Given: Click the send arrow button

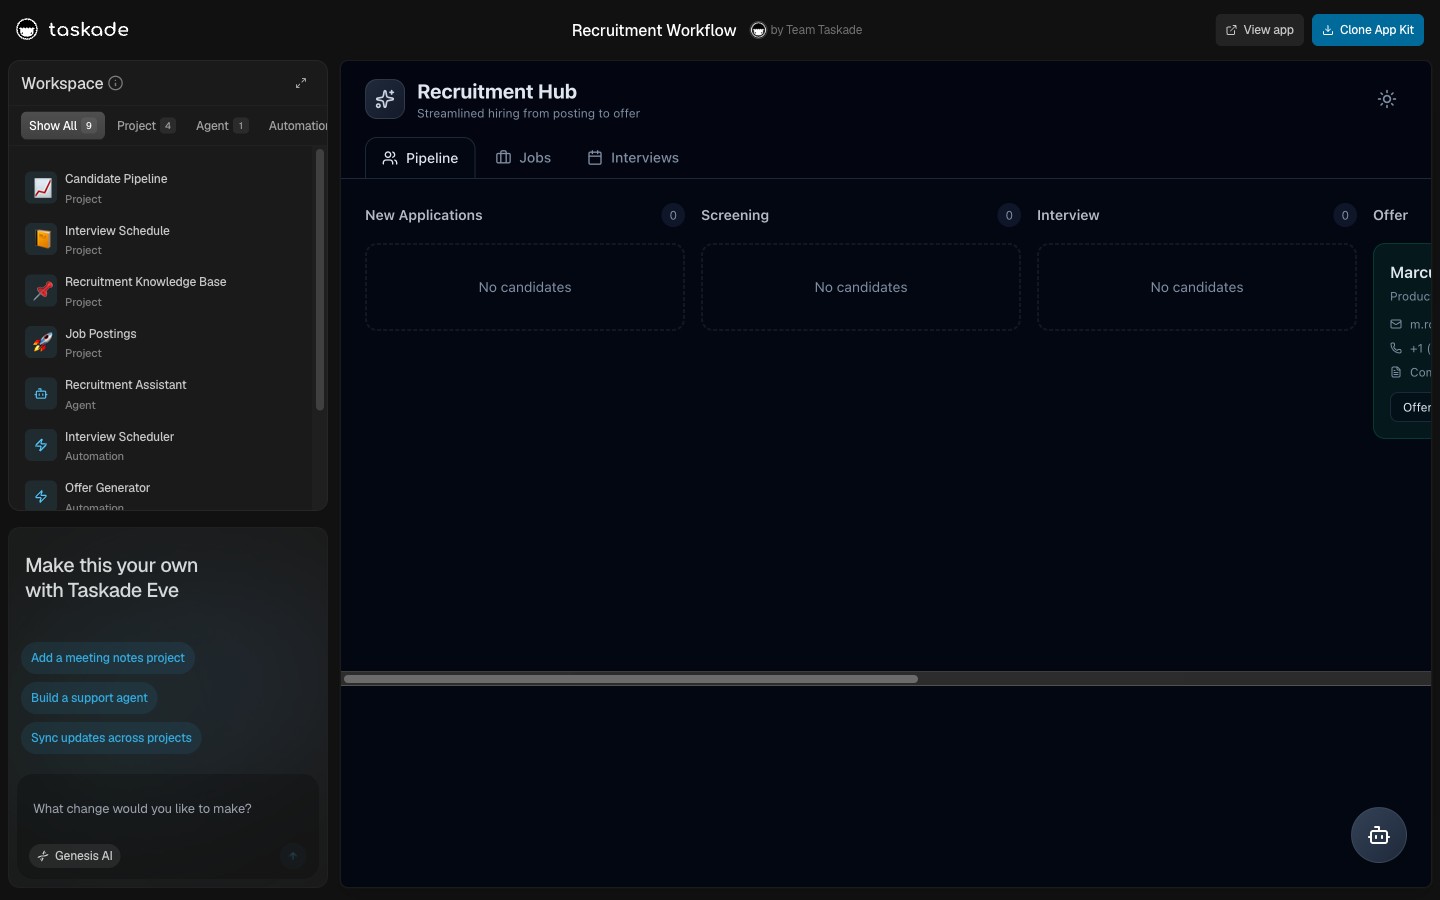Looking at the screenshot, I should pyautogui.click(x=293, y=856).
